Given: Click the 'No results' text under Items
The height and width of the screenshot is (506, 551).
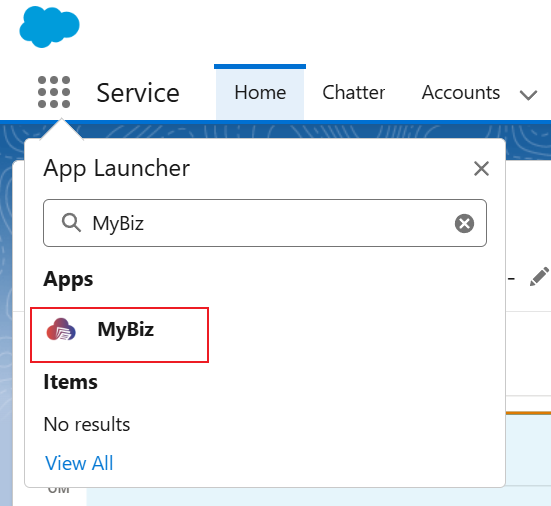Looking at the screenshot, I should point(87,424).
